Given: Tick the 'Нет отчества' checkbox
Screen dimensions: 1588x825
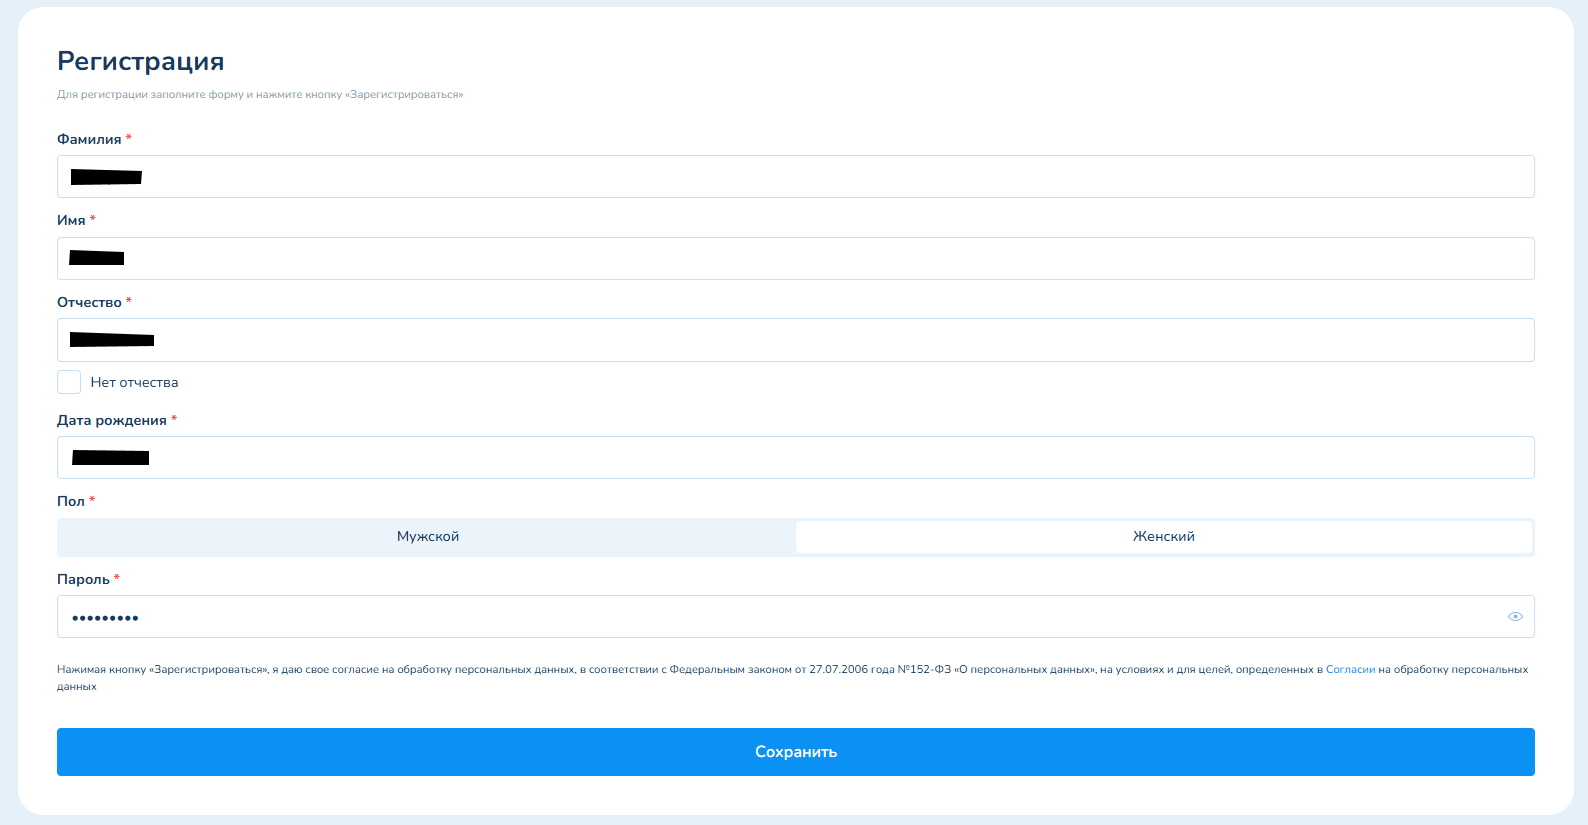Looking at the screenshot, I should pos(69,382).
